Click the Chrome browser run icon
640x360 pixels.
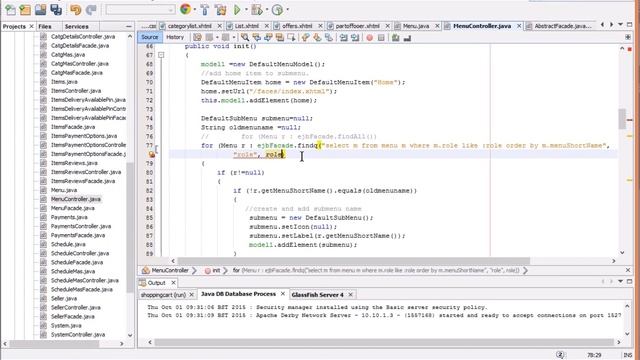point(185,9)
